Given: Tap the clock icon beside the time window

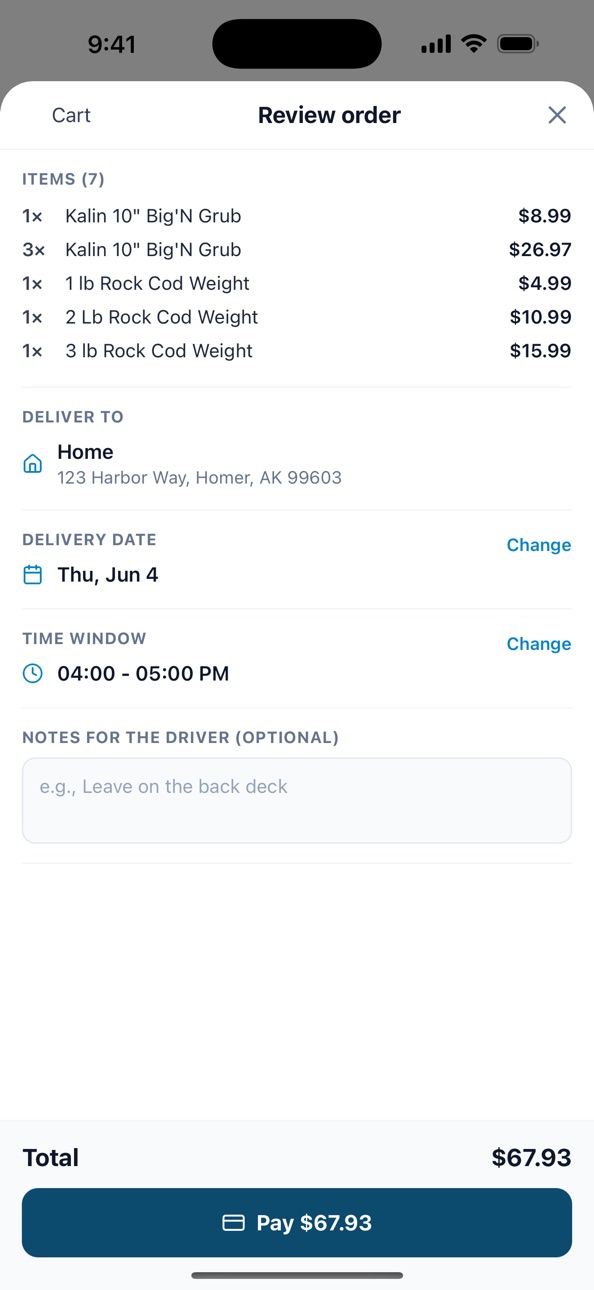Looking at the screenshot, I should (x=33, y=674).
